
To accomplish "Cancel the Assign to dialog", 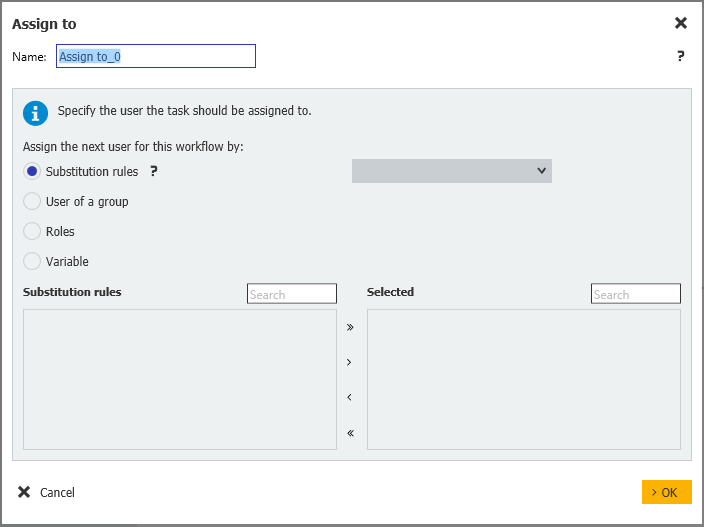I will click(46, 492).
